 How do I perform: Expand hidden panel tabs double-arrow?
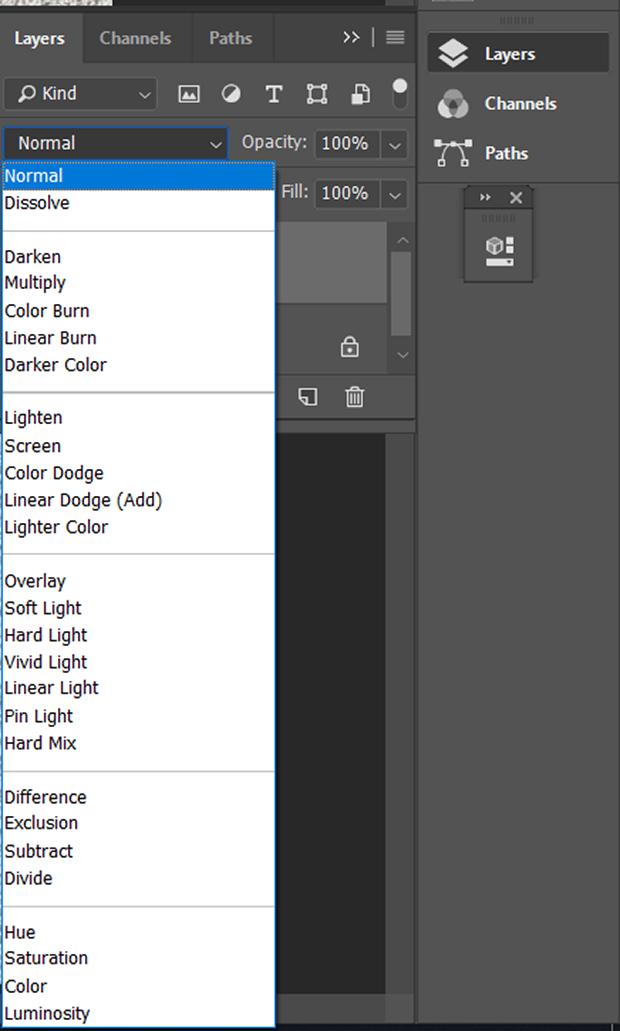click(x=351, y=37)
